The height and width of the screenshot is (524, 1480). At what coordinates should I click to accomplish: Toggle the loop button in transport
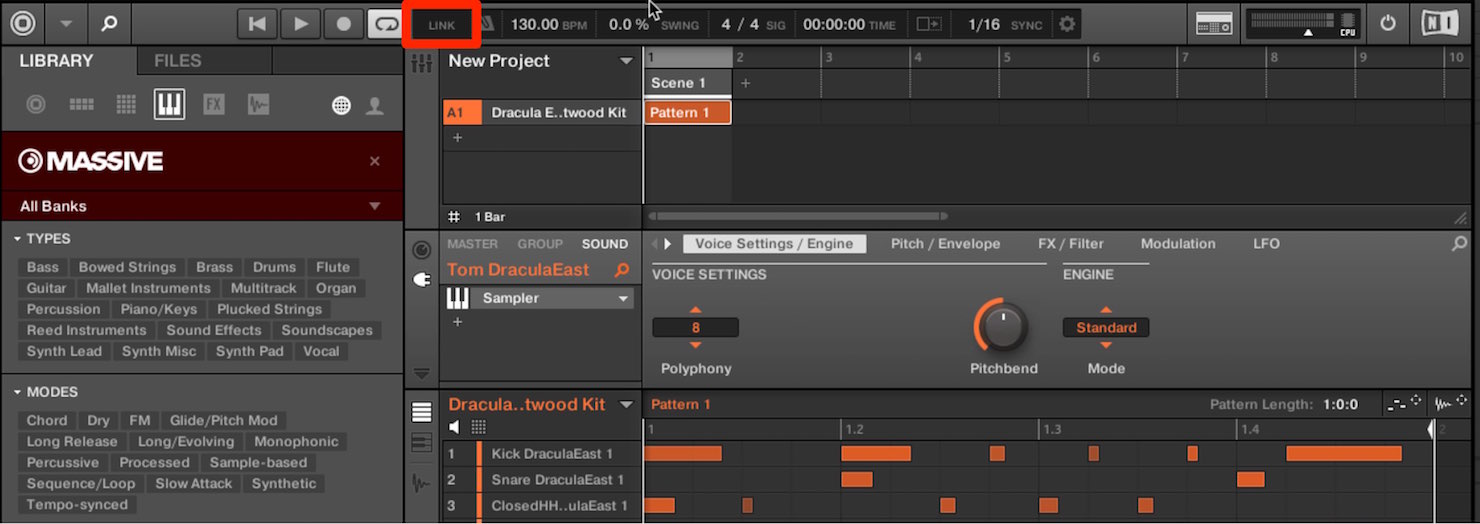pyautogui.click(x=383, y=24)
